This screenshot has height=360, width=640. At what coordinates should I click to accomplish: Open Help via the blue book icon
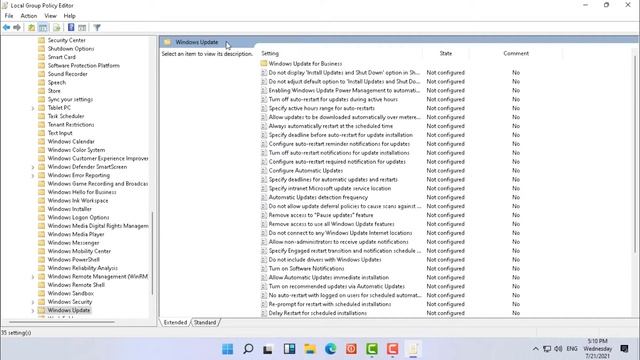pyautogui.click(x=71, y=27)
